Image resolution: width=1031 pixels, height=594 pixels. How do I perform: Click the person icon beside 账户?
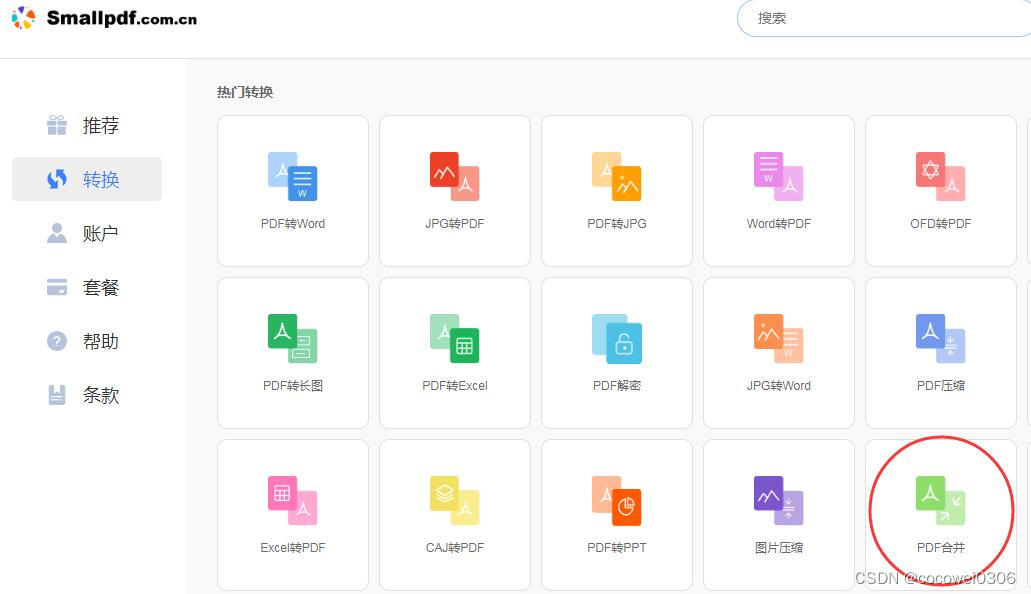pyautogui.click(x=57, y=233)
